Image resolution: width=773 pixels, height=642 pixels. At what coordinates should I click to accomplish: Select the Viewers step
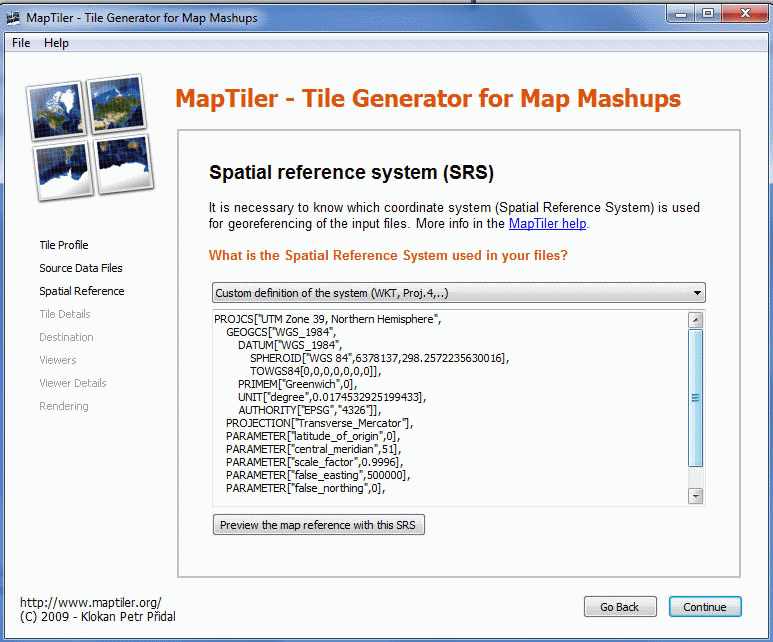(58, 360)
